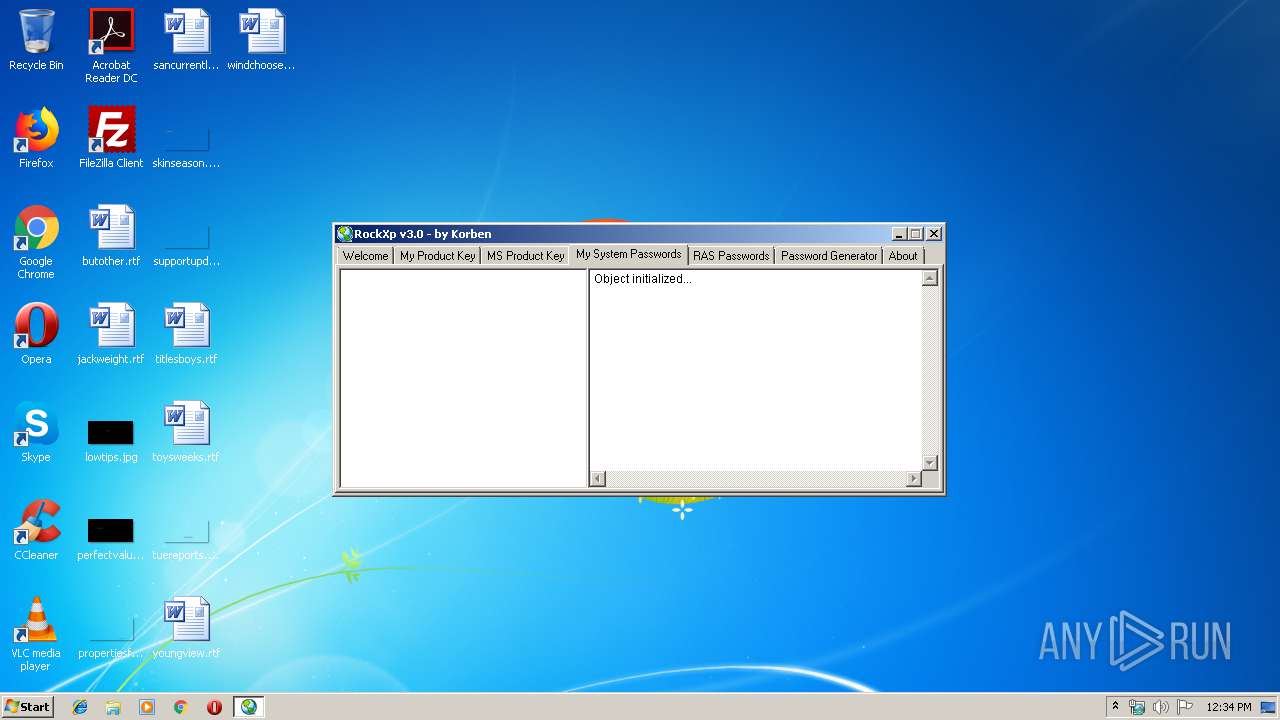This screenshot has width=1280, height=720.
Task: Minimize the RockXp window
Action: 900,234
